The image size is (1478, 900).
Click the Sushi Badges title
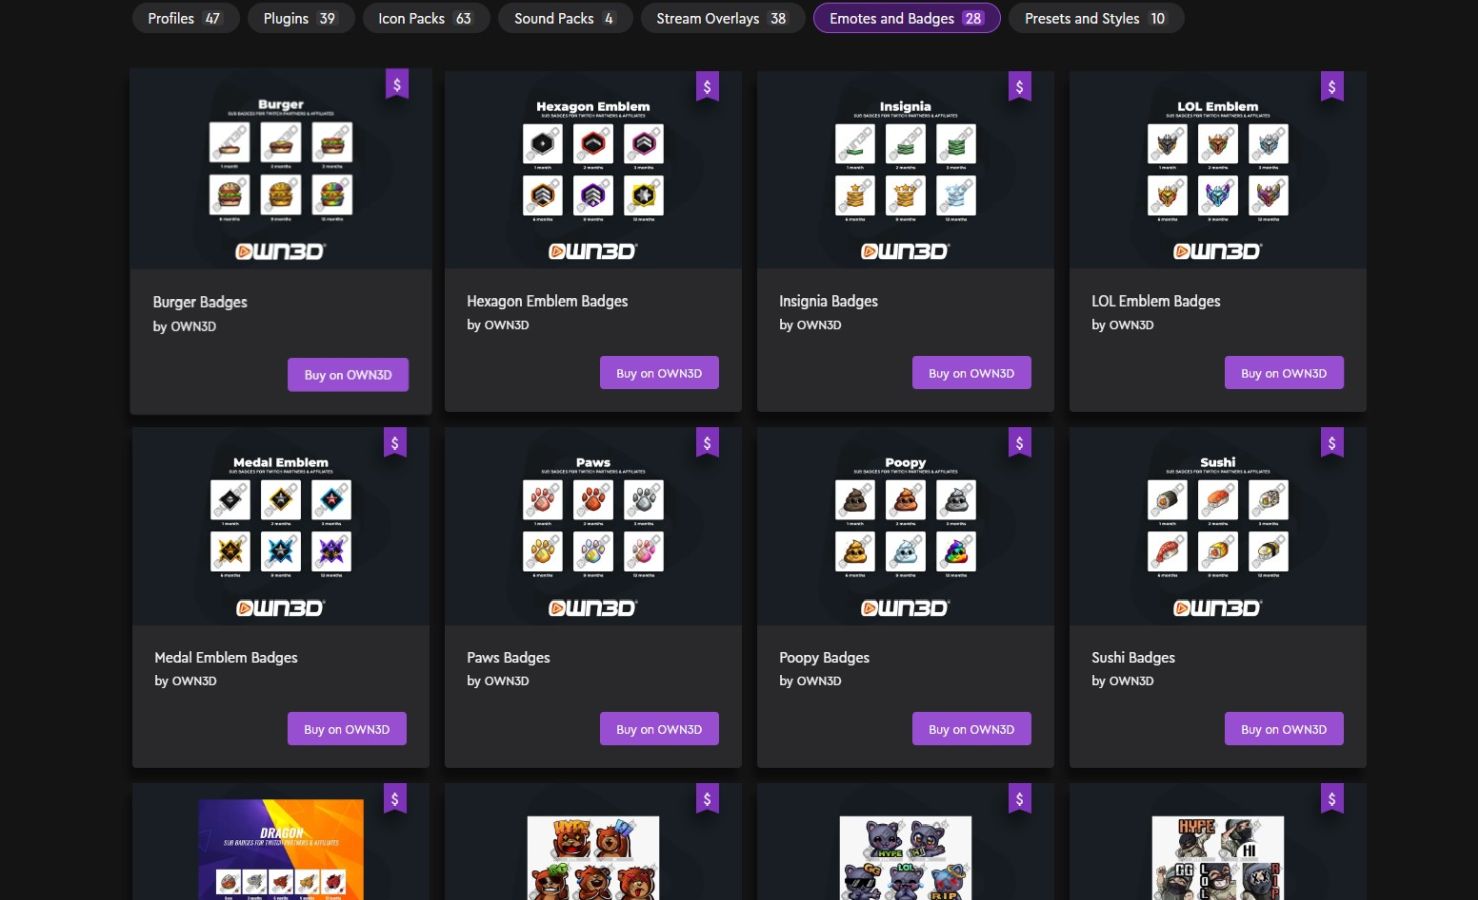(1133, 657)
